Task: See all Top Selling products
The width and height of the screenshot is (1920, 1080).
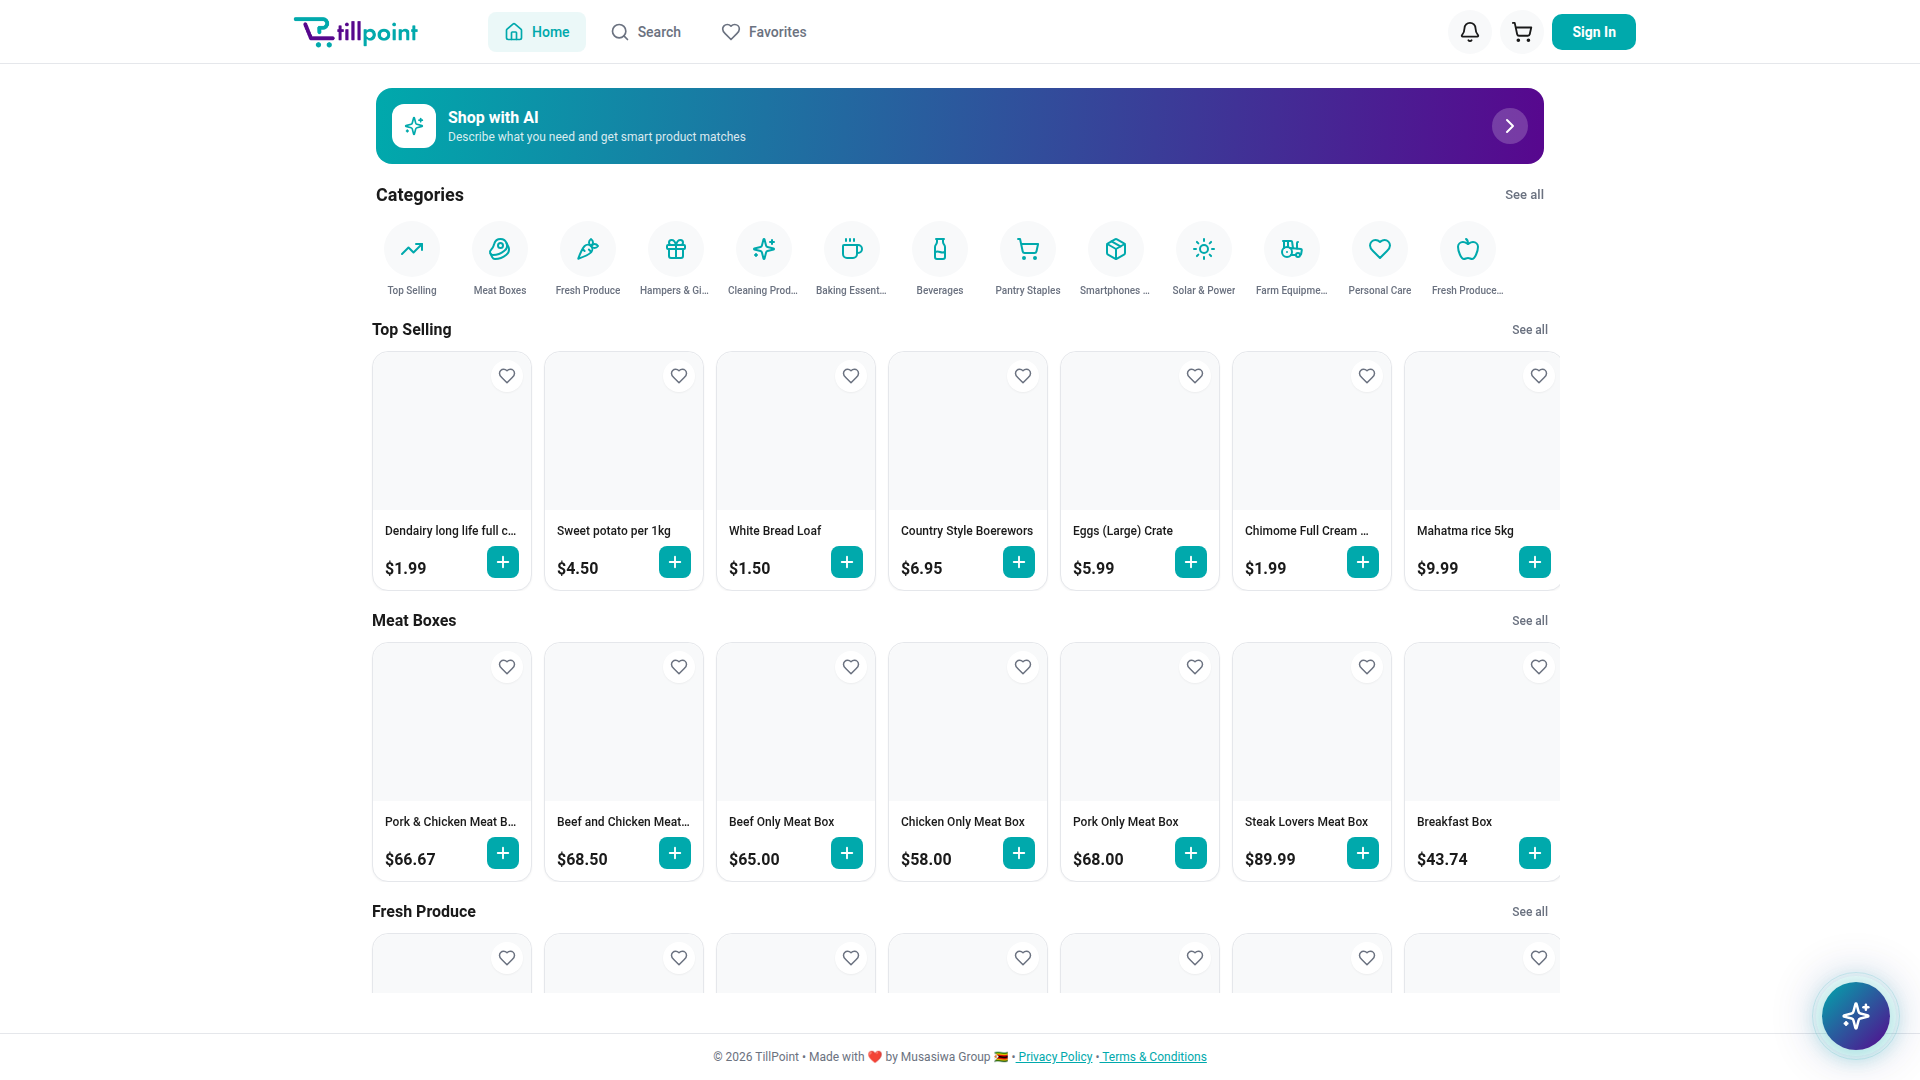Action: click(1530, 330)
